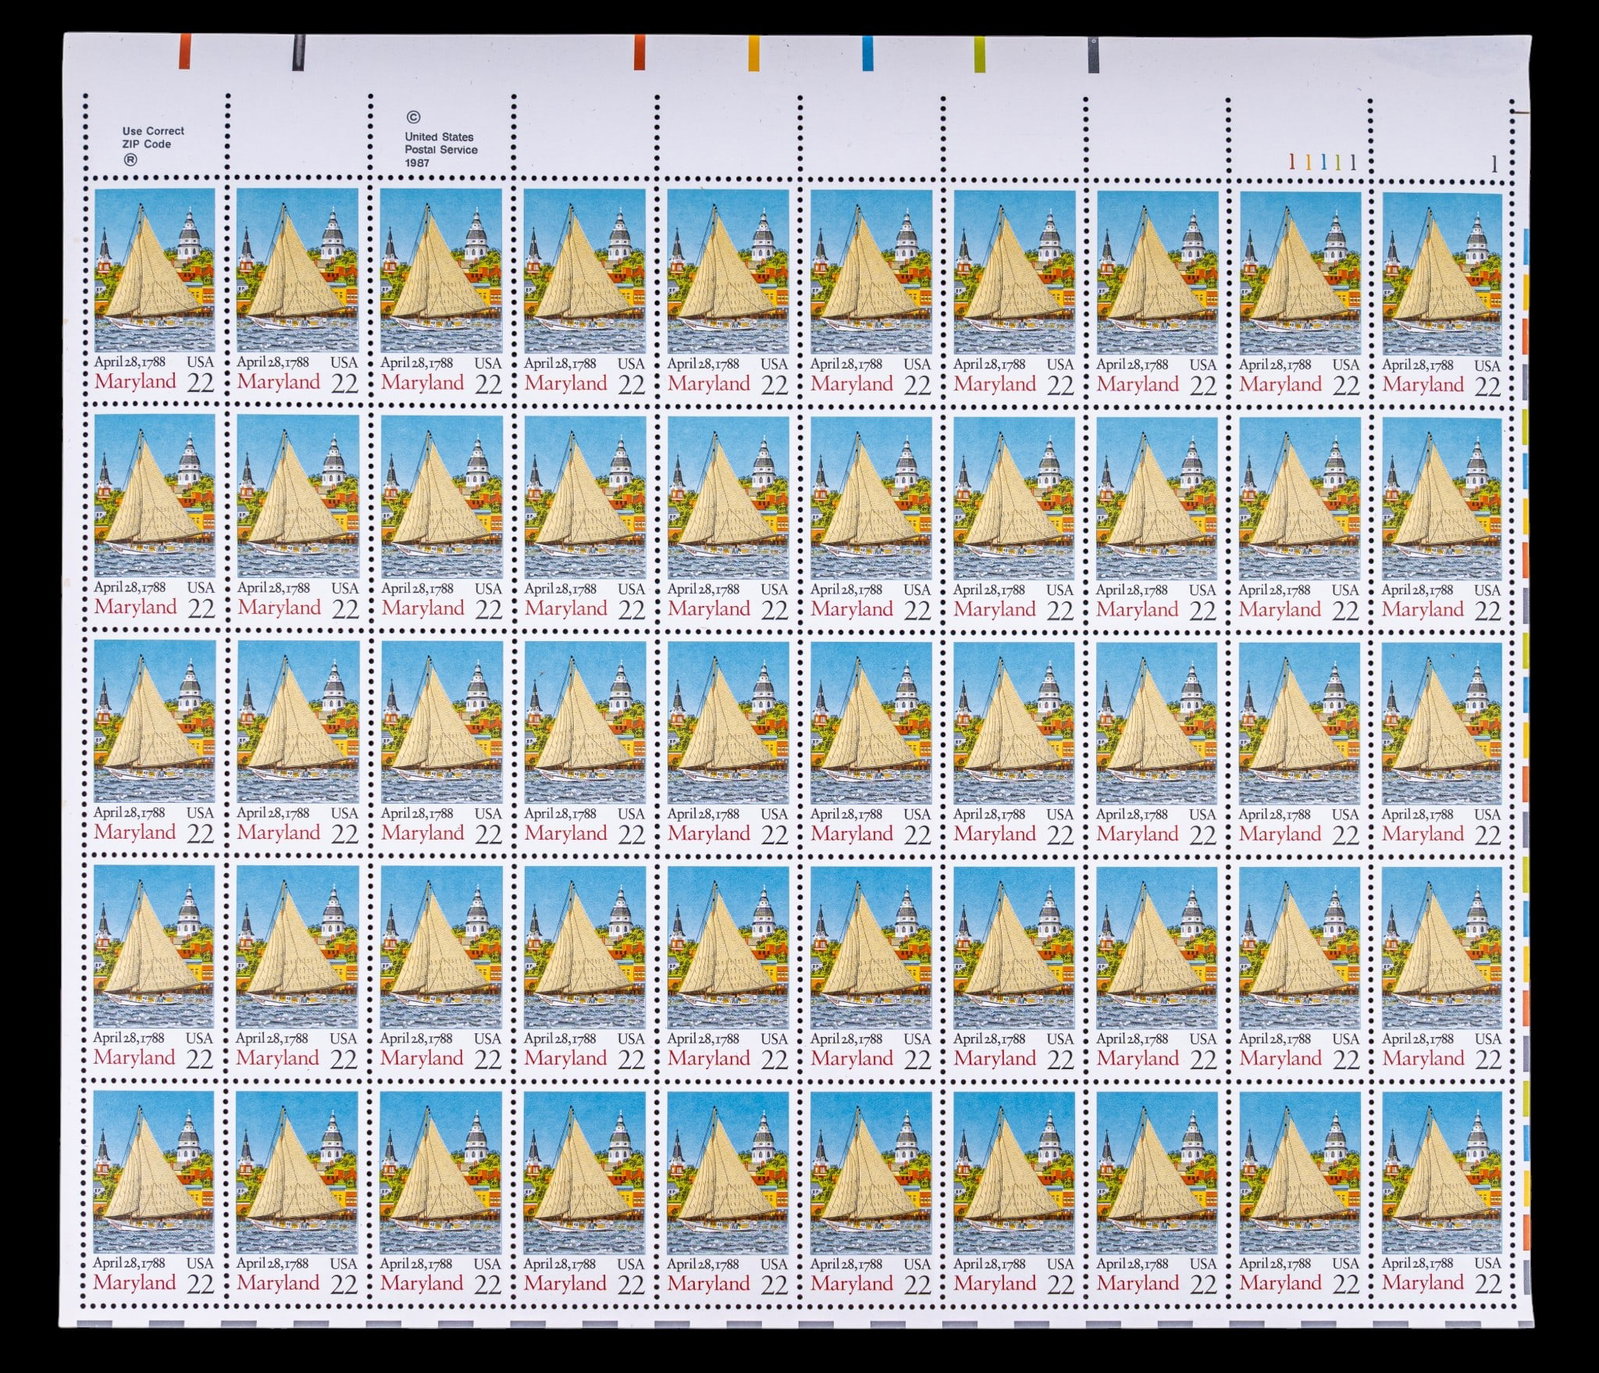The width and height of the screenshot is (1599, 1373).
Task: Select the bottom-left corner Maryland stamp
Action: (x=154, y=1194)
